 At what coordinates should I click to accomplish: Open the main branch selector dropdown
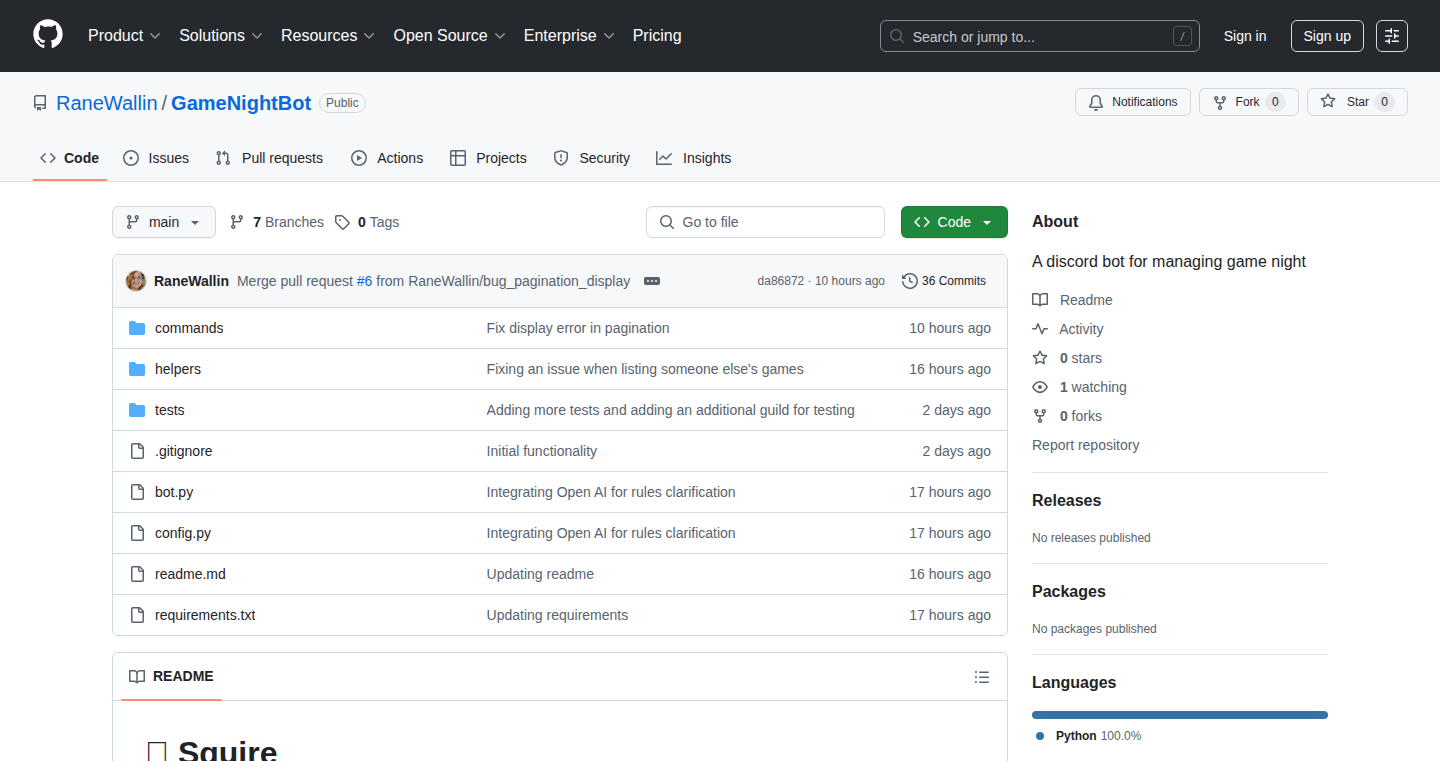164,222
